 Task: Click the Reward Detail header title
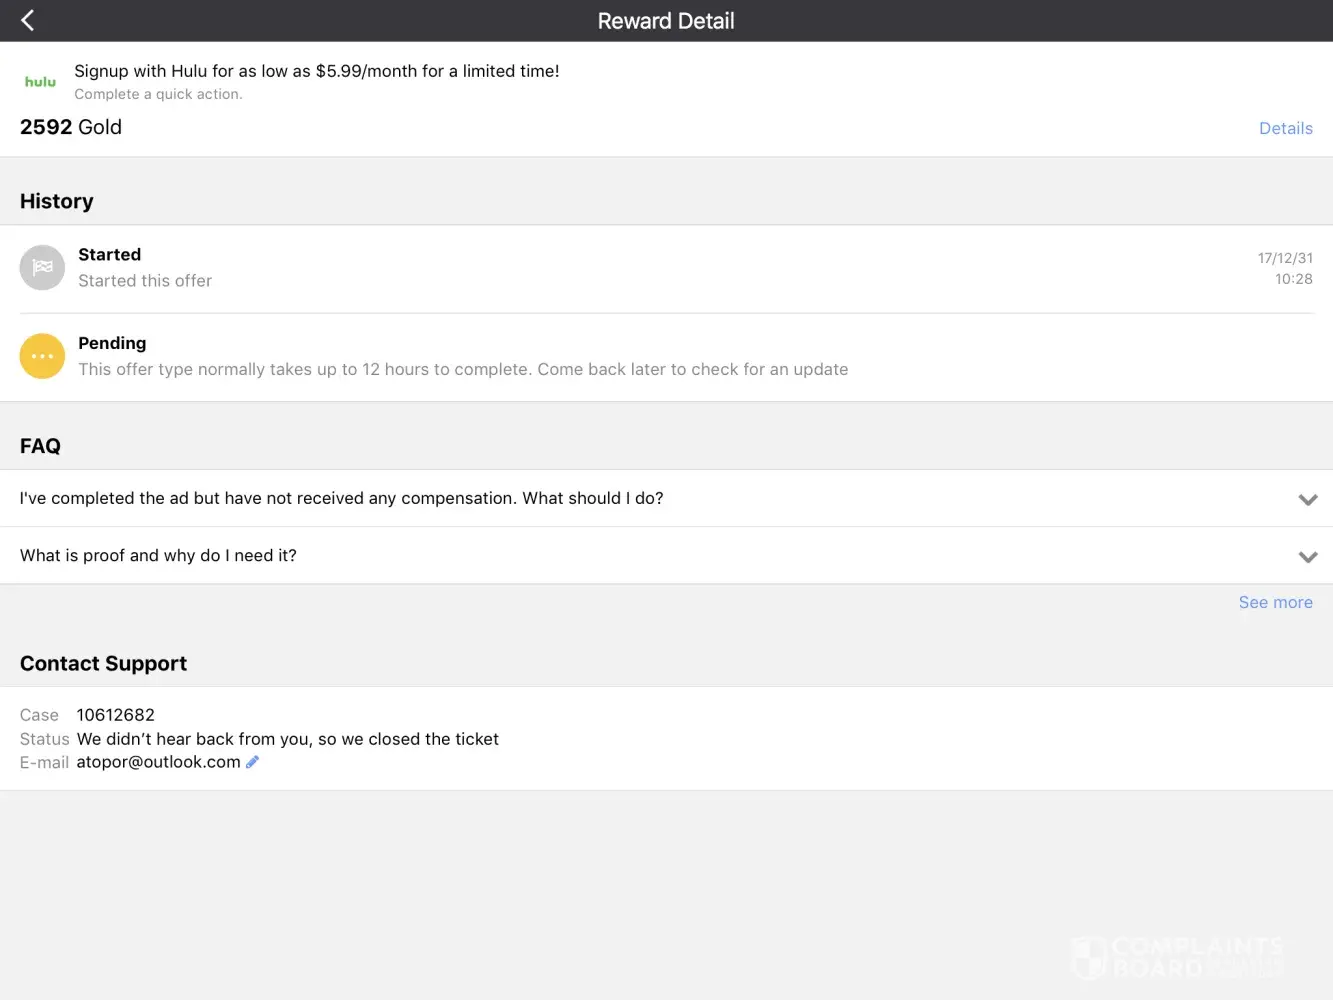click(666, 21)
